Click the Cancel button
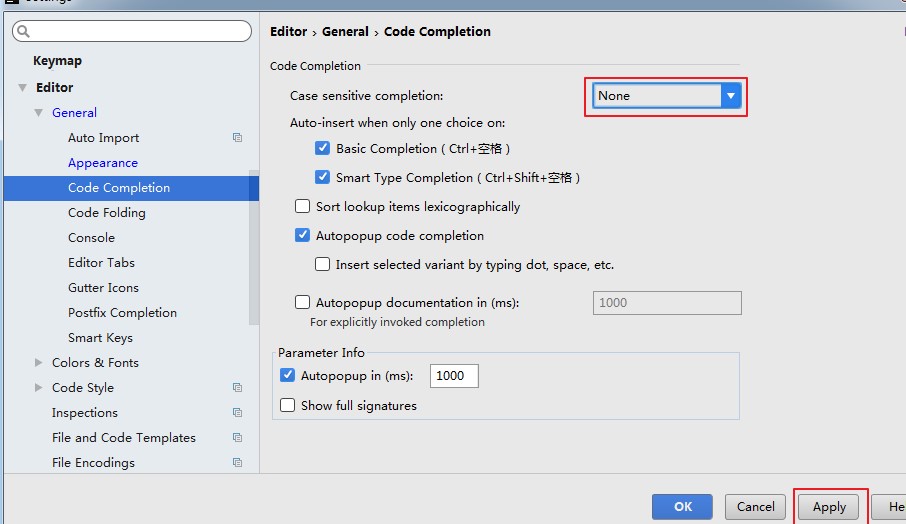The height and width of the screenshot is (524, 906). [755, 507]
